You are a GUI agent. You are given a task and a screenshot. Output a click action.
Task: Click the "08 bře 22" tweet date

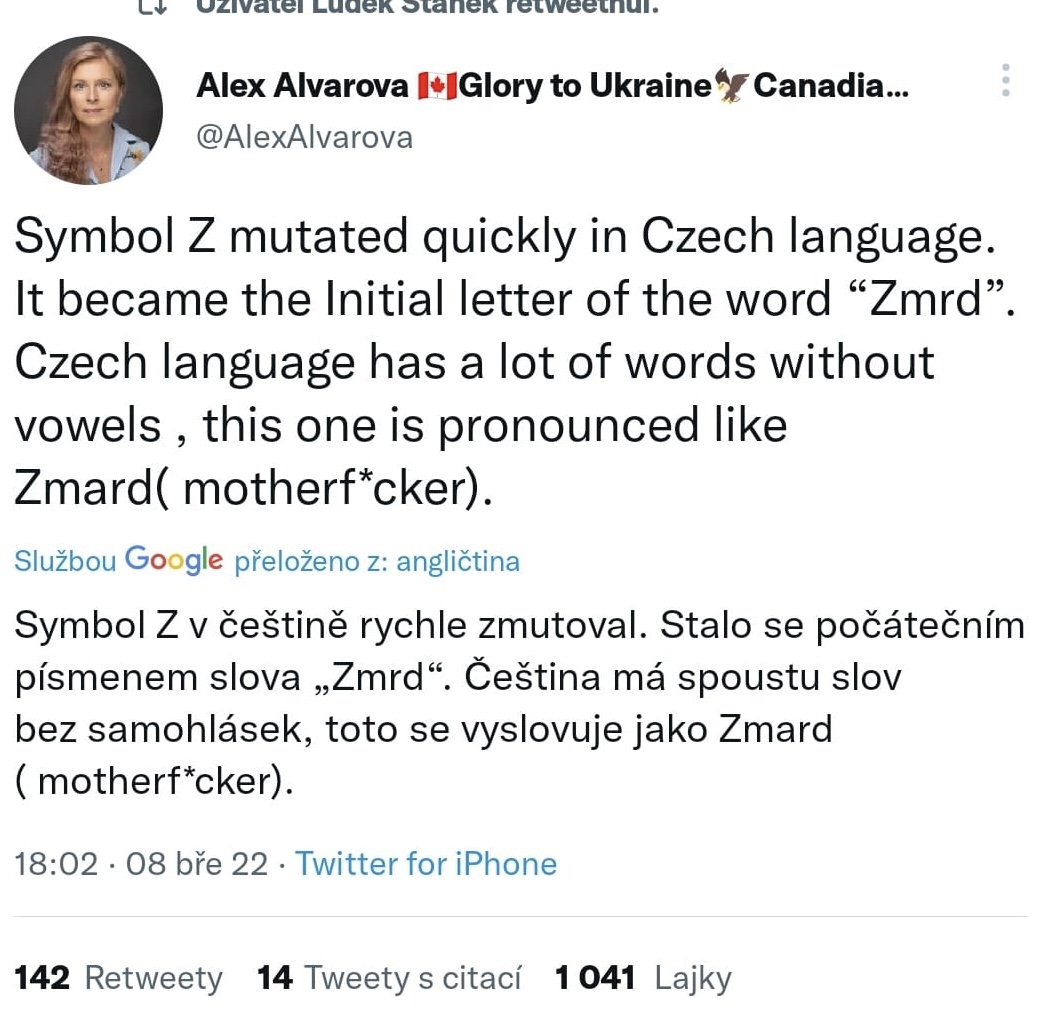click(x=197, y=863)
